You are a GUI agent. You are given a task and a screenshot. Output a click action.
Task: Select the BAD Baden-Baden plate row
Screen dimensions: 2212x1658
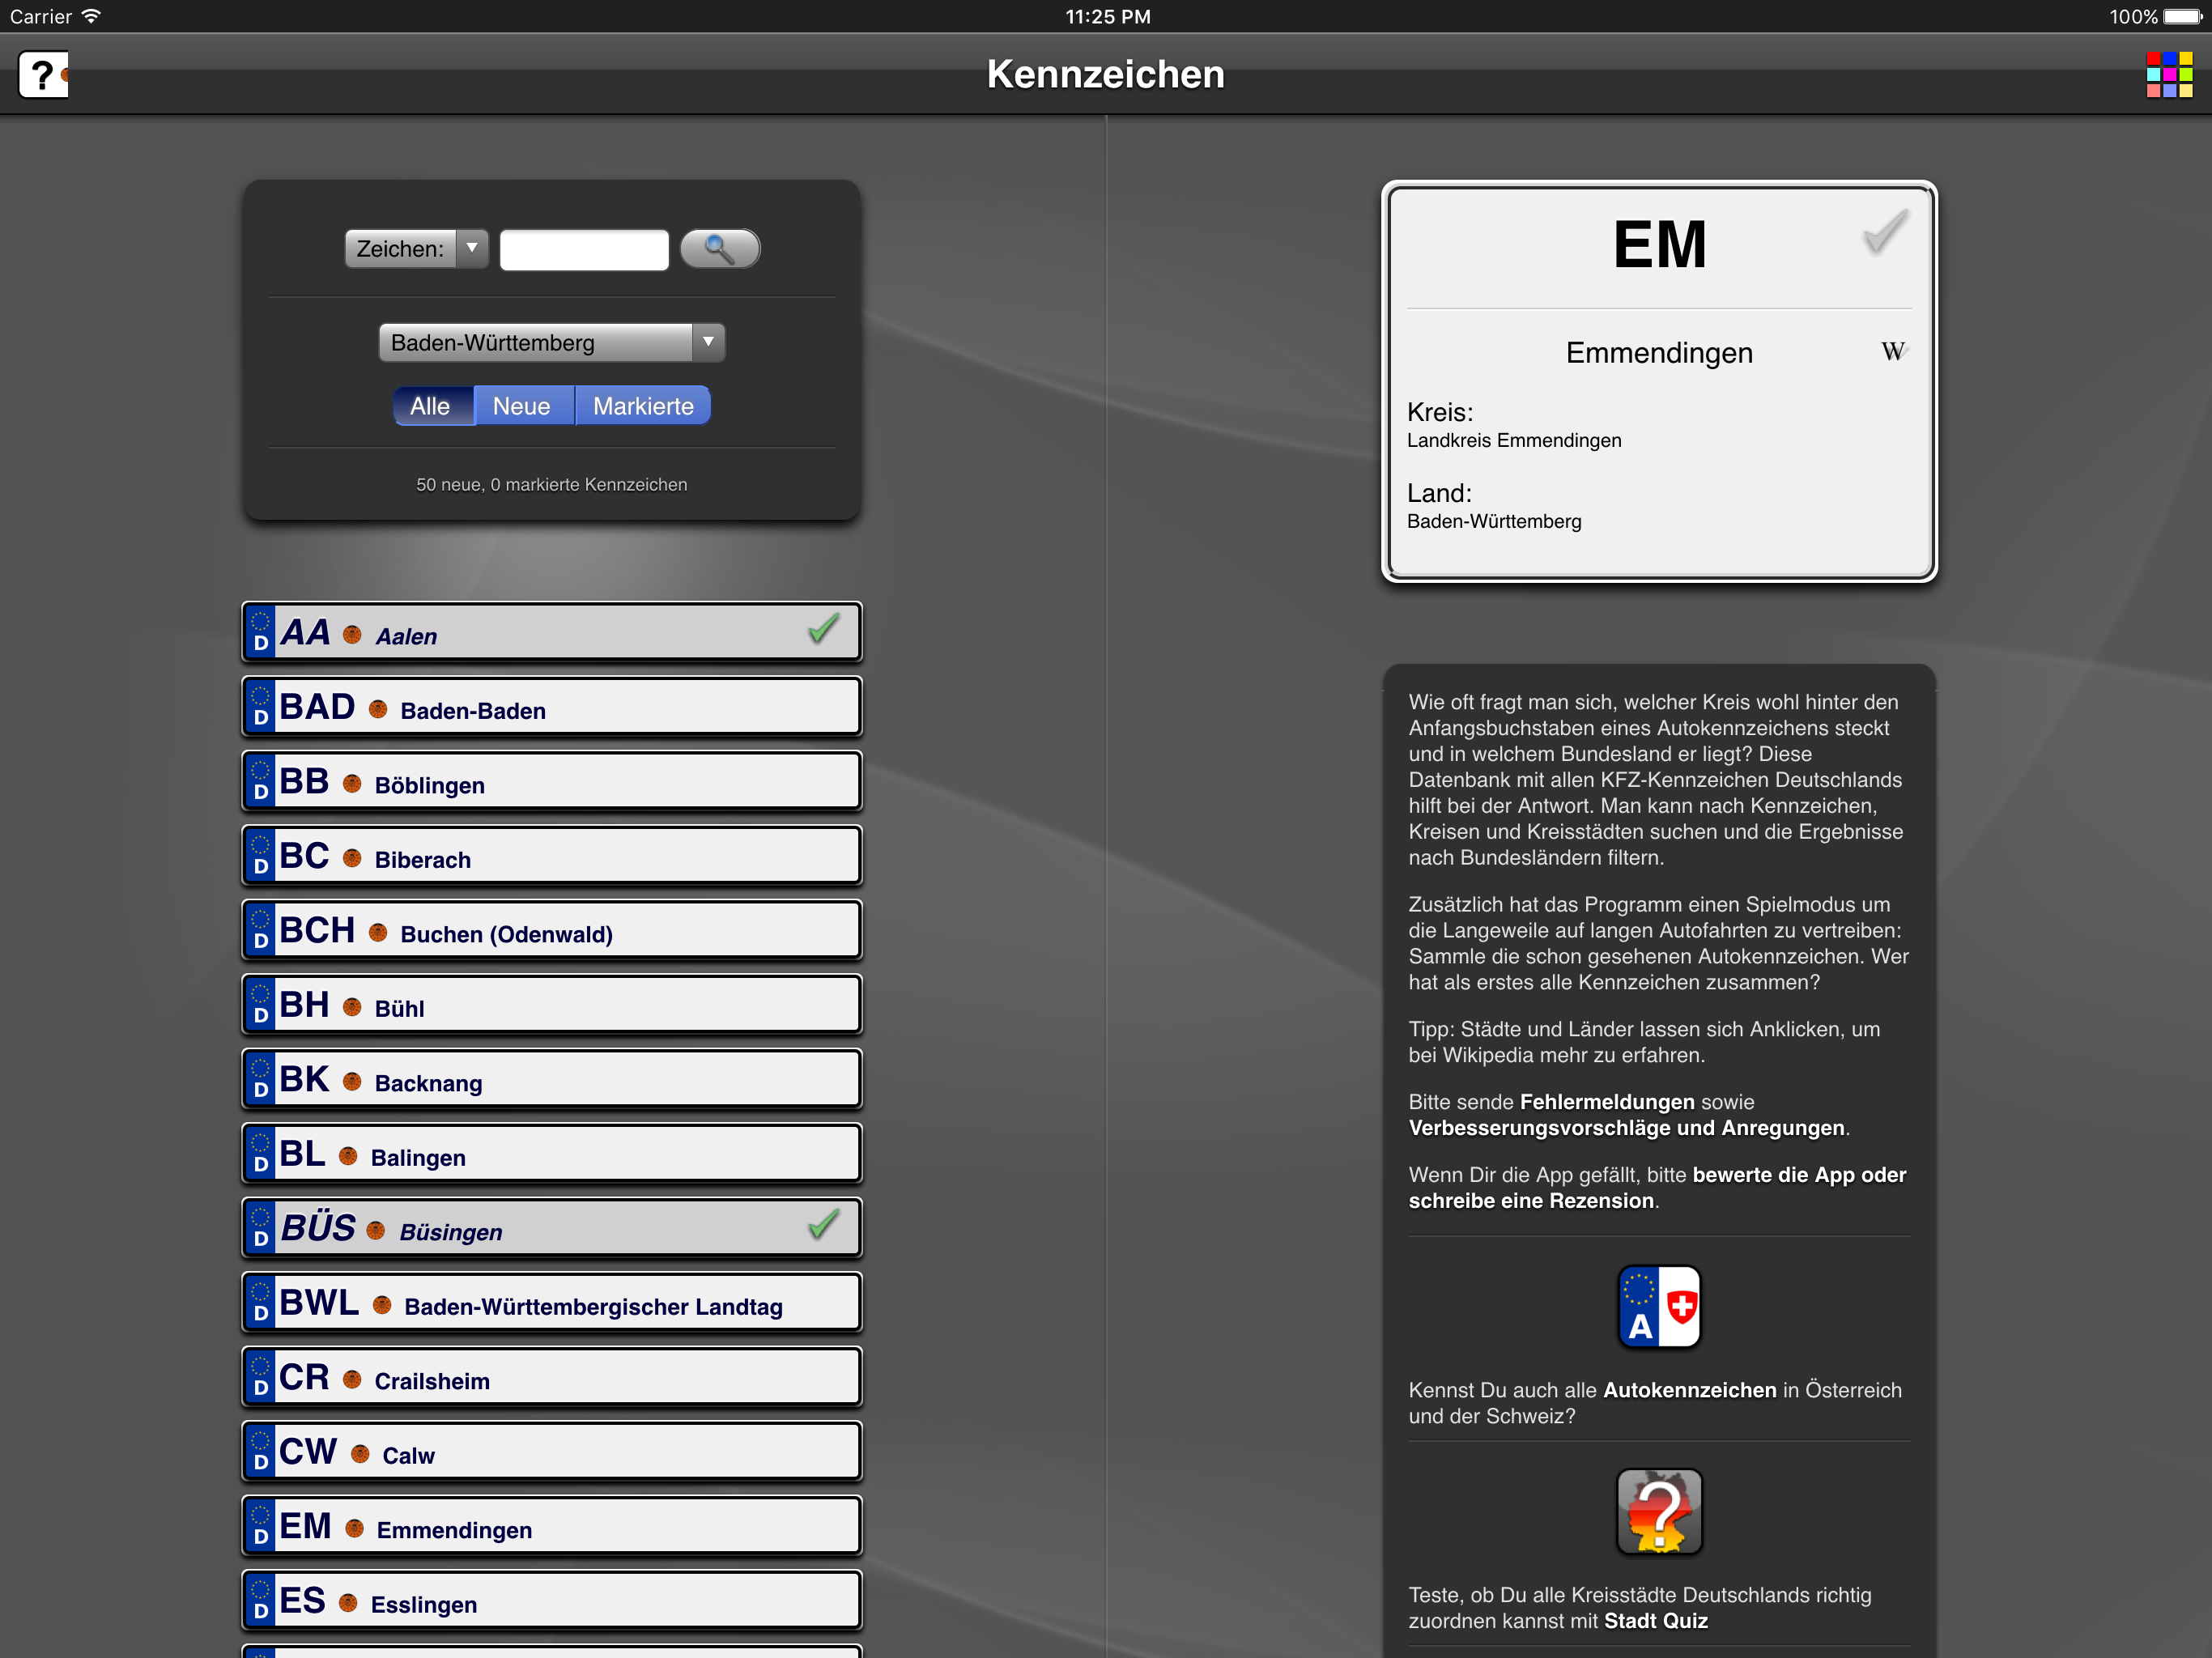coord(552,707)
